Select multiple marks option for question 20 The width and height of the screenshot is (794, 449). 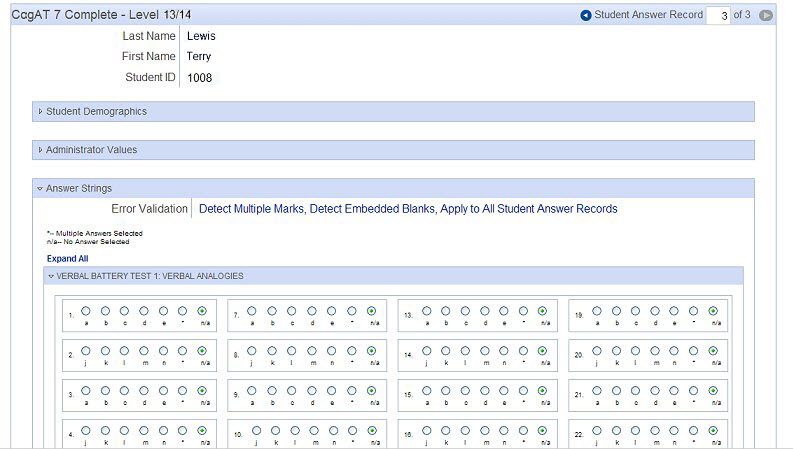(x=693, y=351)
